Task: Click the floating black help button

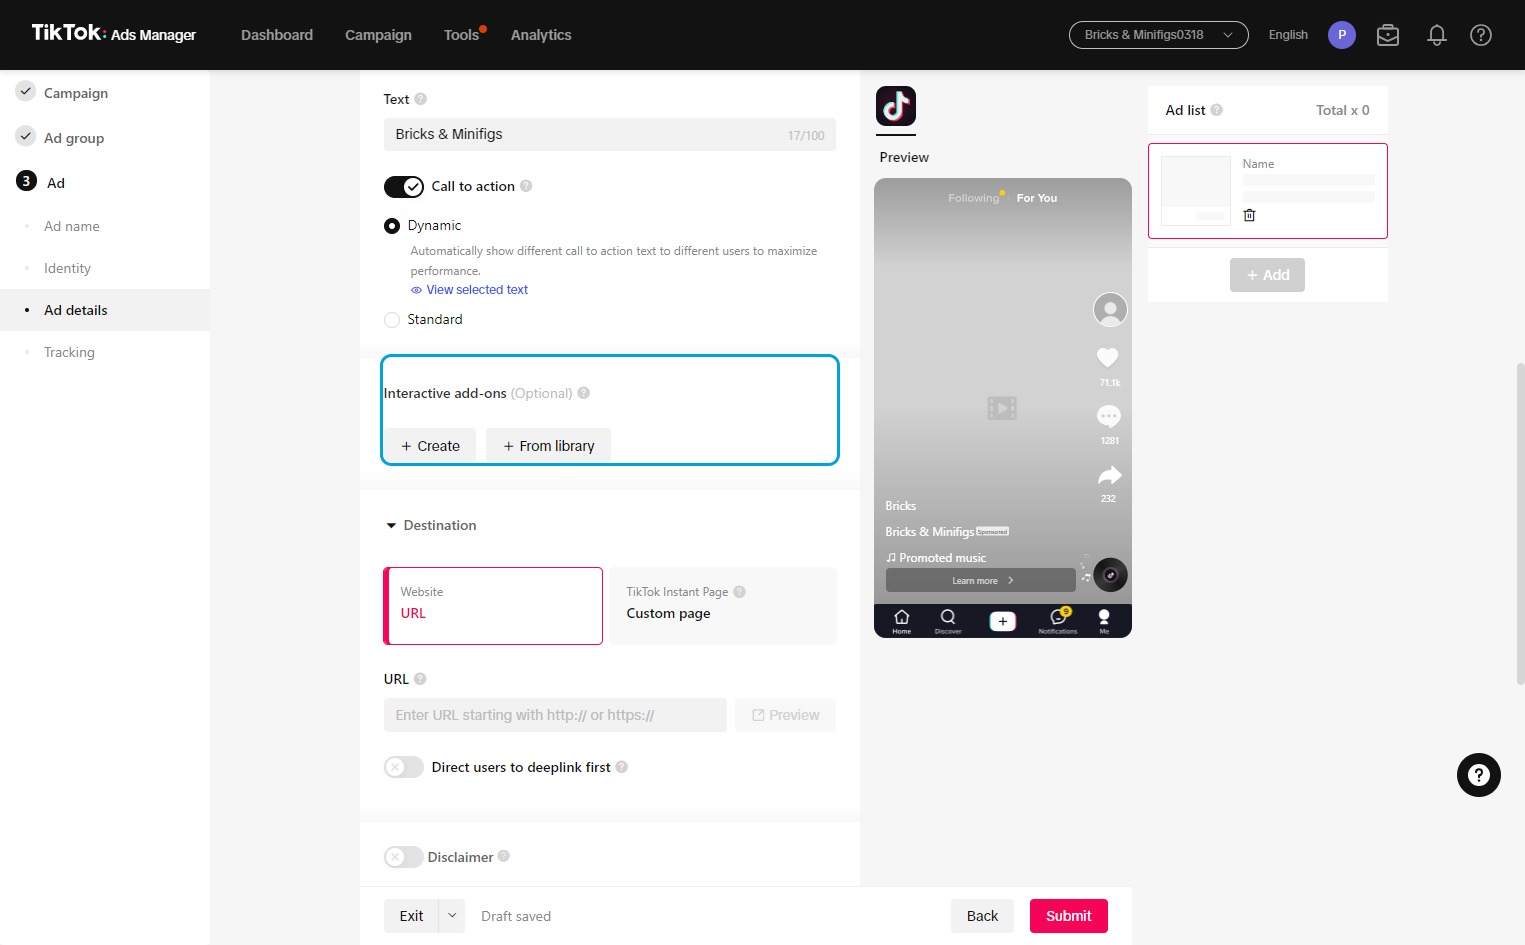Action: pyautogui.click(x=1479, y=775)
